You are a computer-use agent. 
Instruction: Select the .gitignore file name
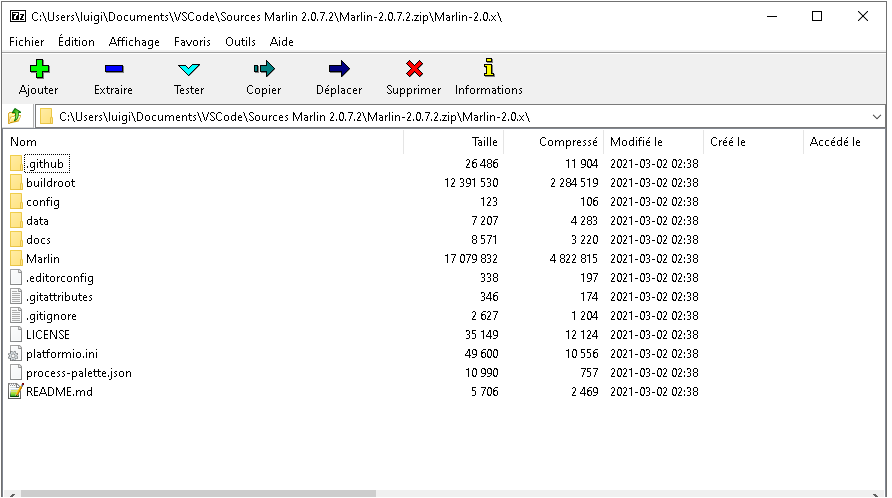coord(51,316)
